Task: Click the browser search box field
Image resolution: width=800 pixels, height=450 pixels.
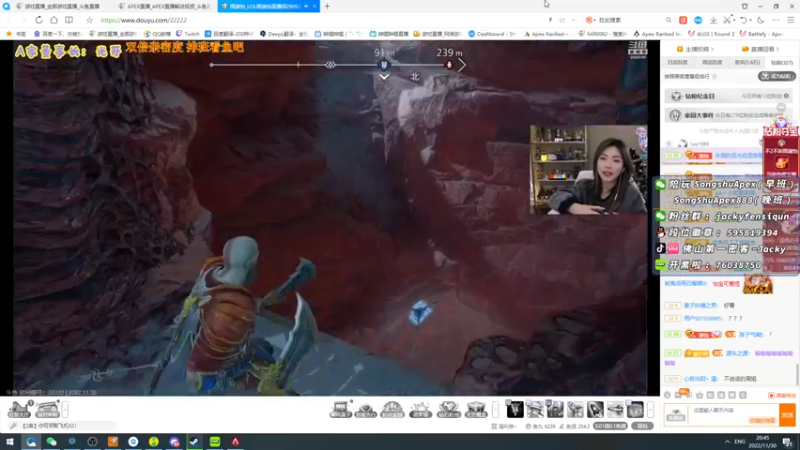Action: (630, 20)
